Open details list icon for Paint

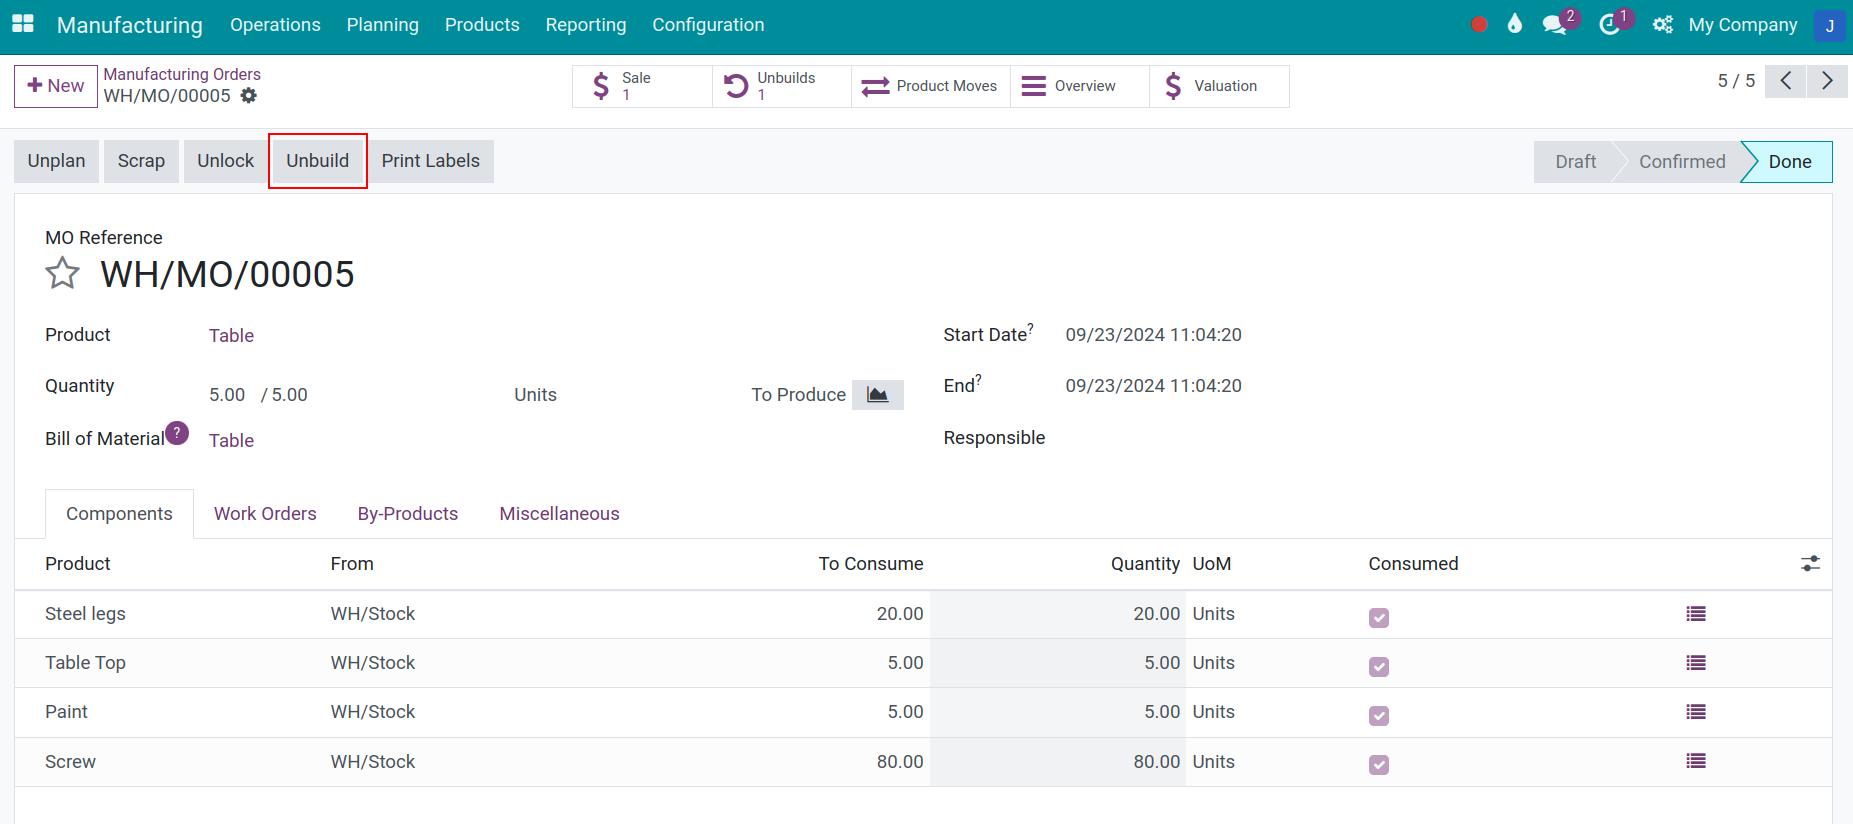point(1695,712)
